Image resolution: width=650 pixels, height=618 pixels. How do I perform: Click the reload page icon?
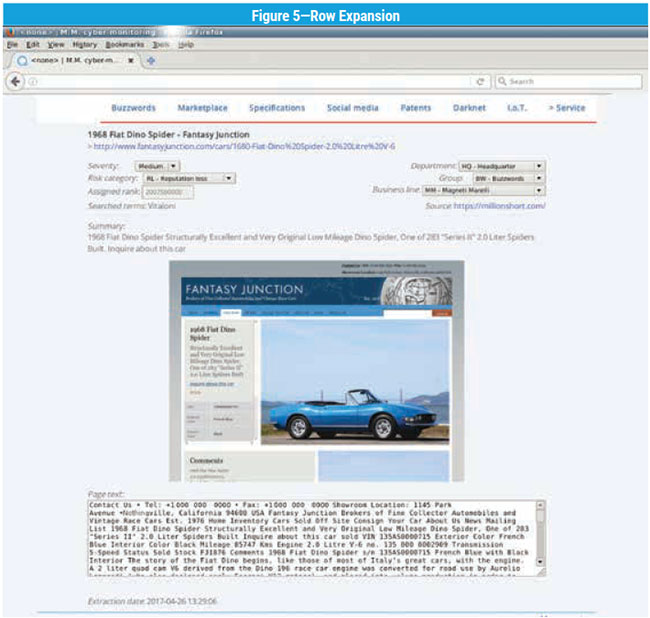[x=480, y=81]
